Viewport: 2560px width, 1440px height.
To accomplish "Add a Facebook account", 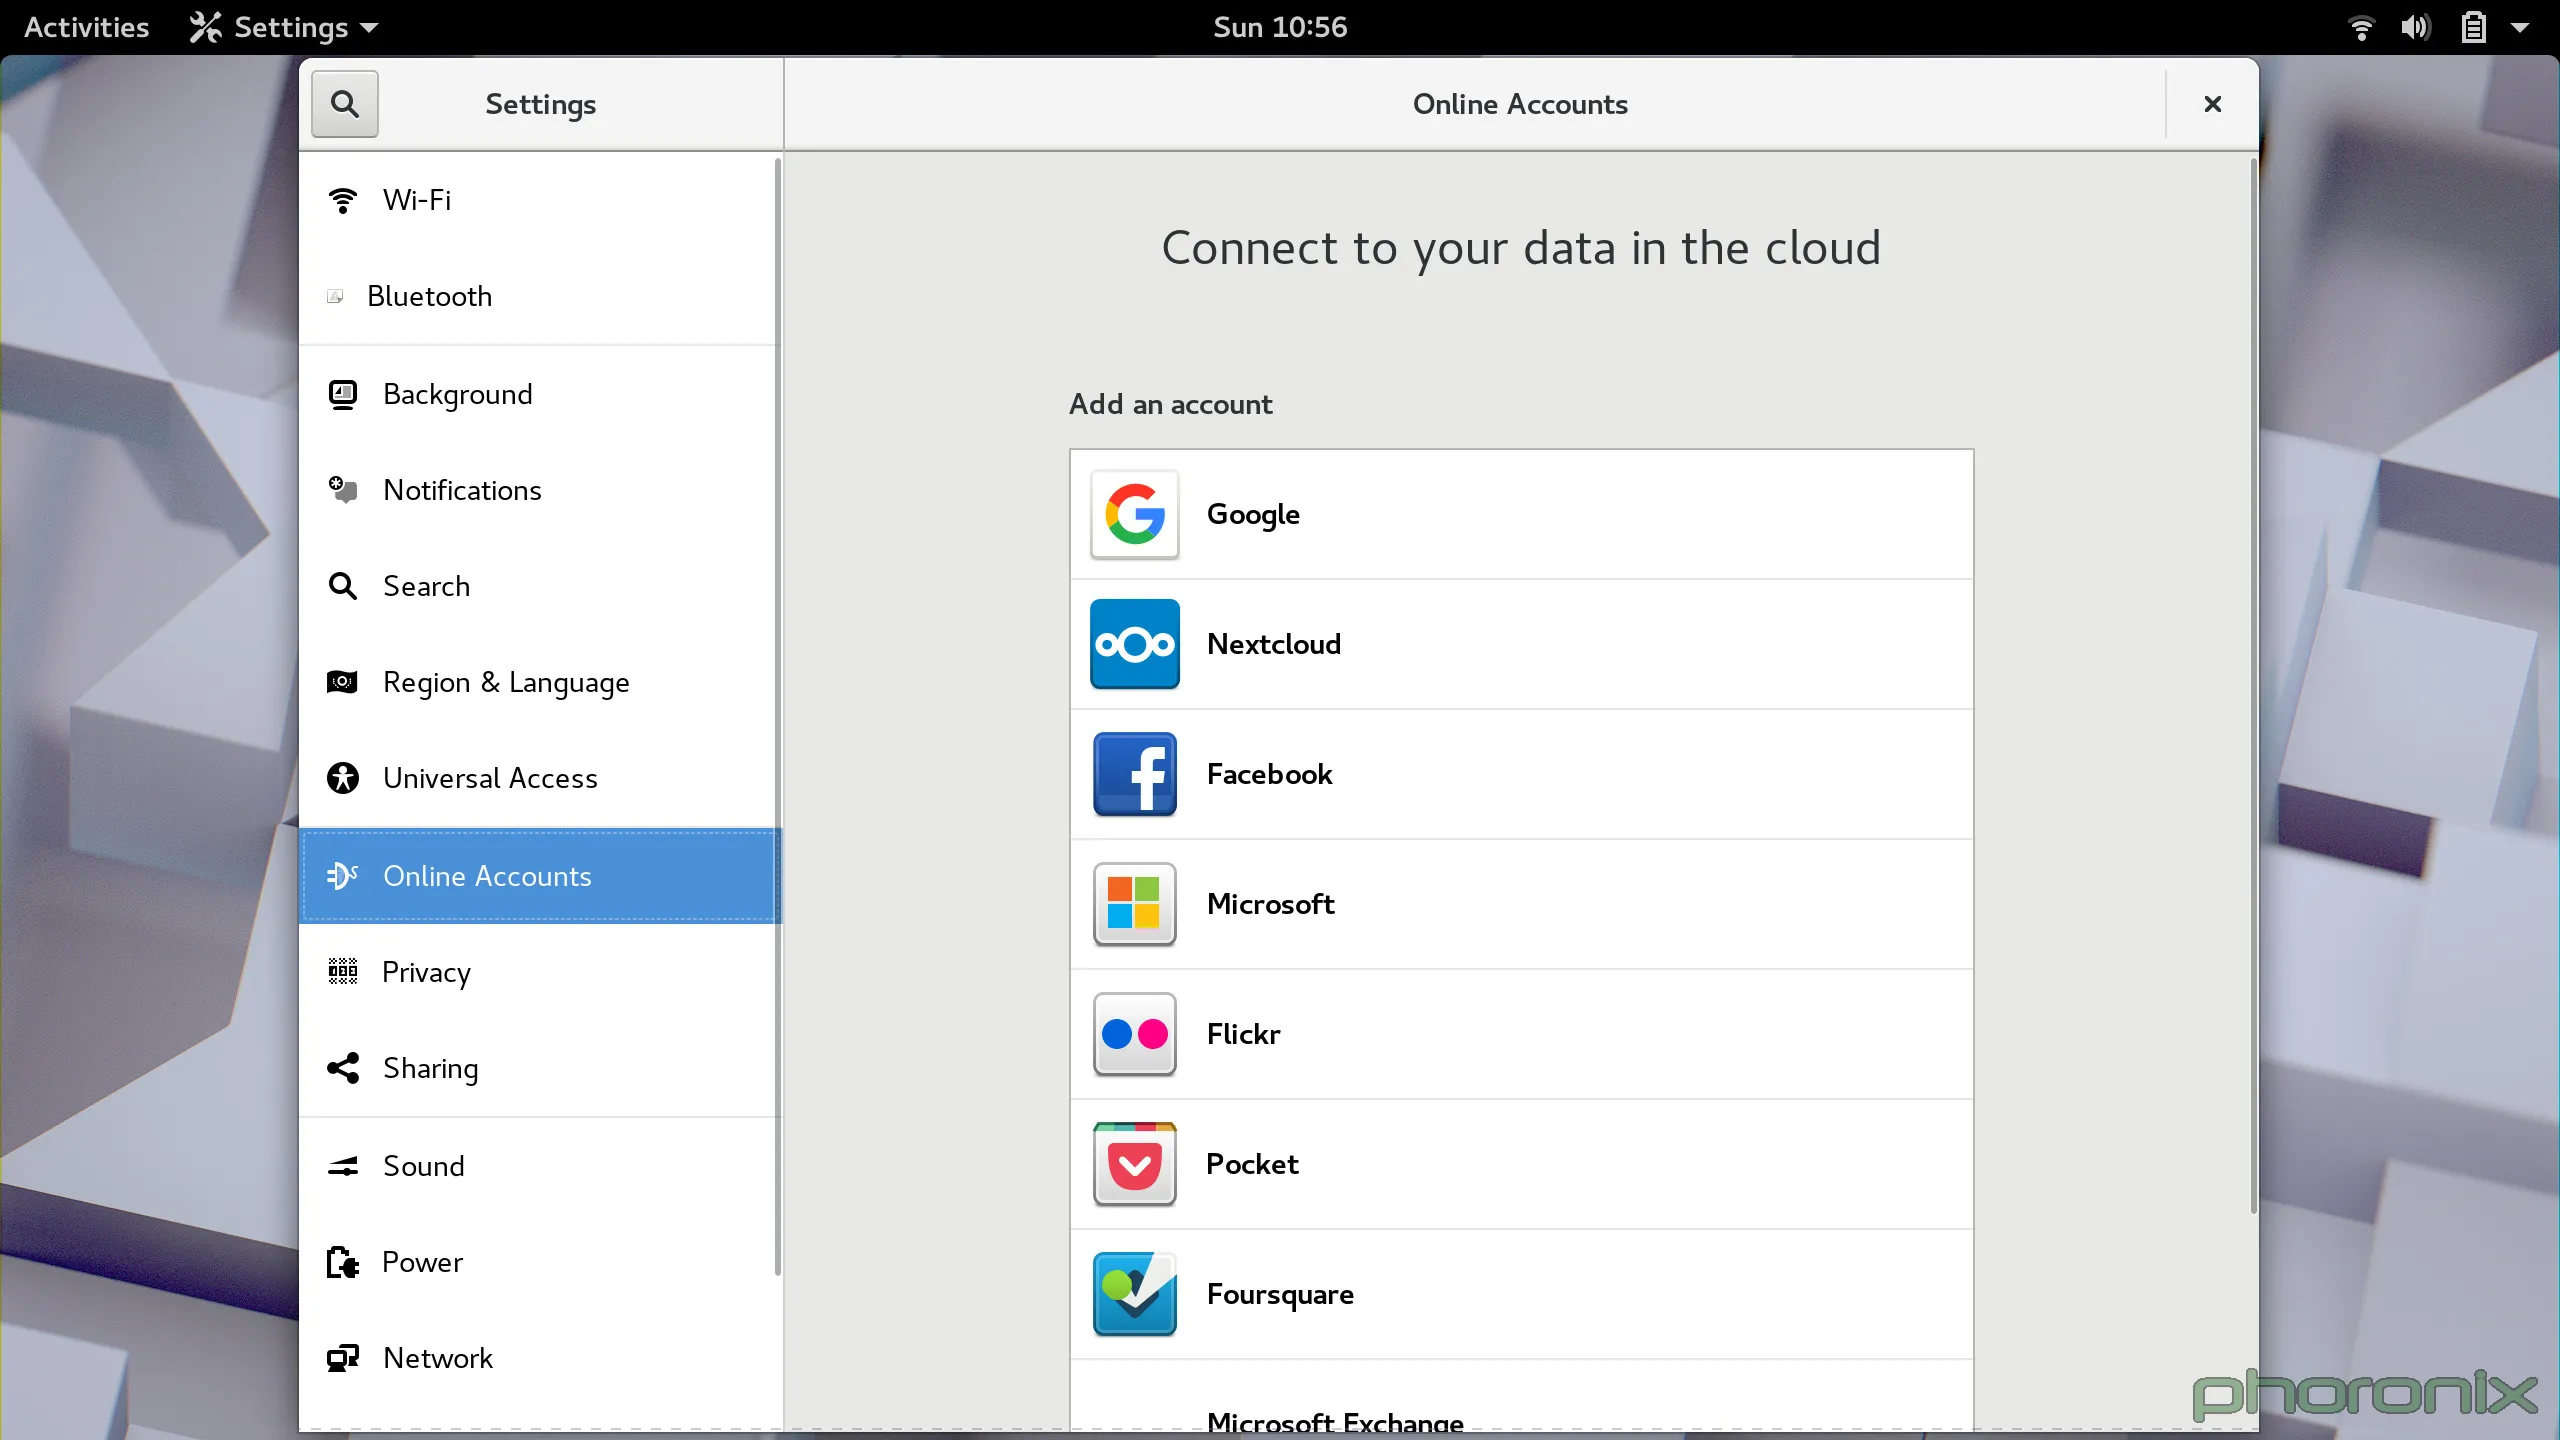I will [1521, 774].
